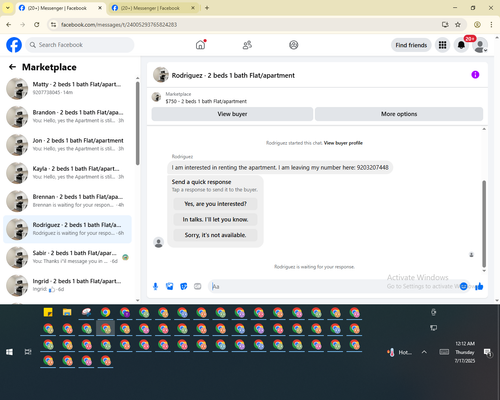Open the Chrome three-dot menu
The width and height of the screenshot is (500, 400).
pos(491,25)
